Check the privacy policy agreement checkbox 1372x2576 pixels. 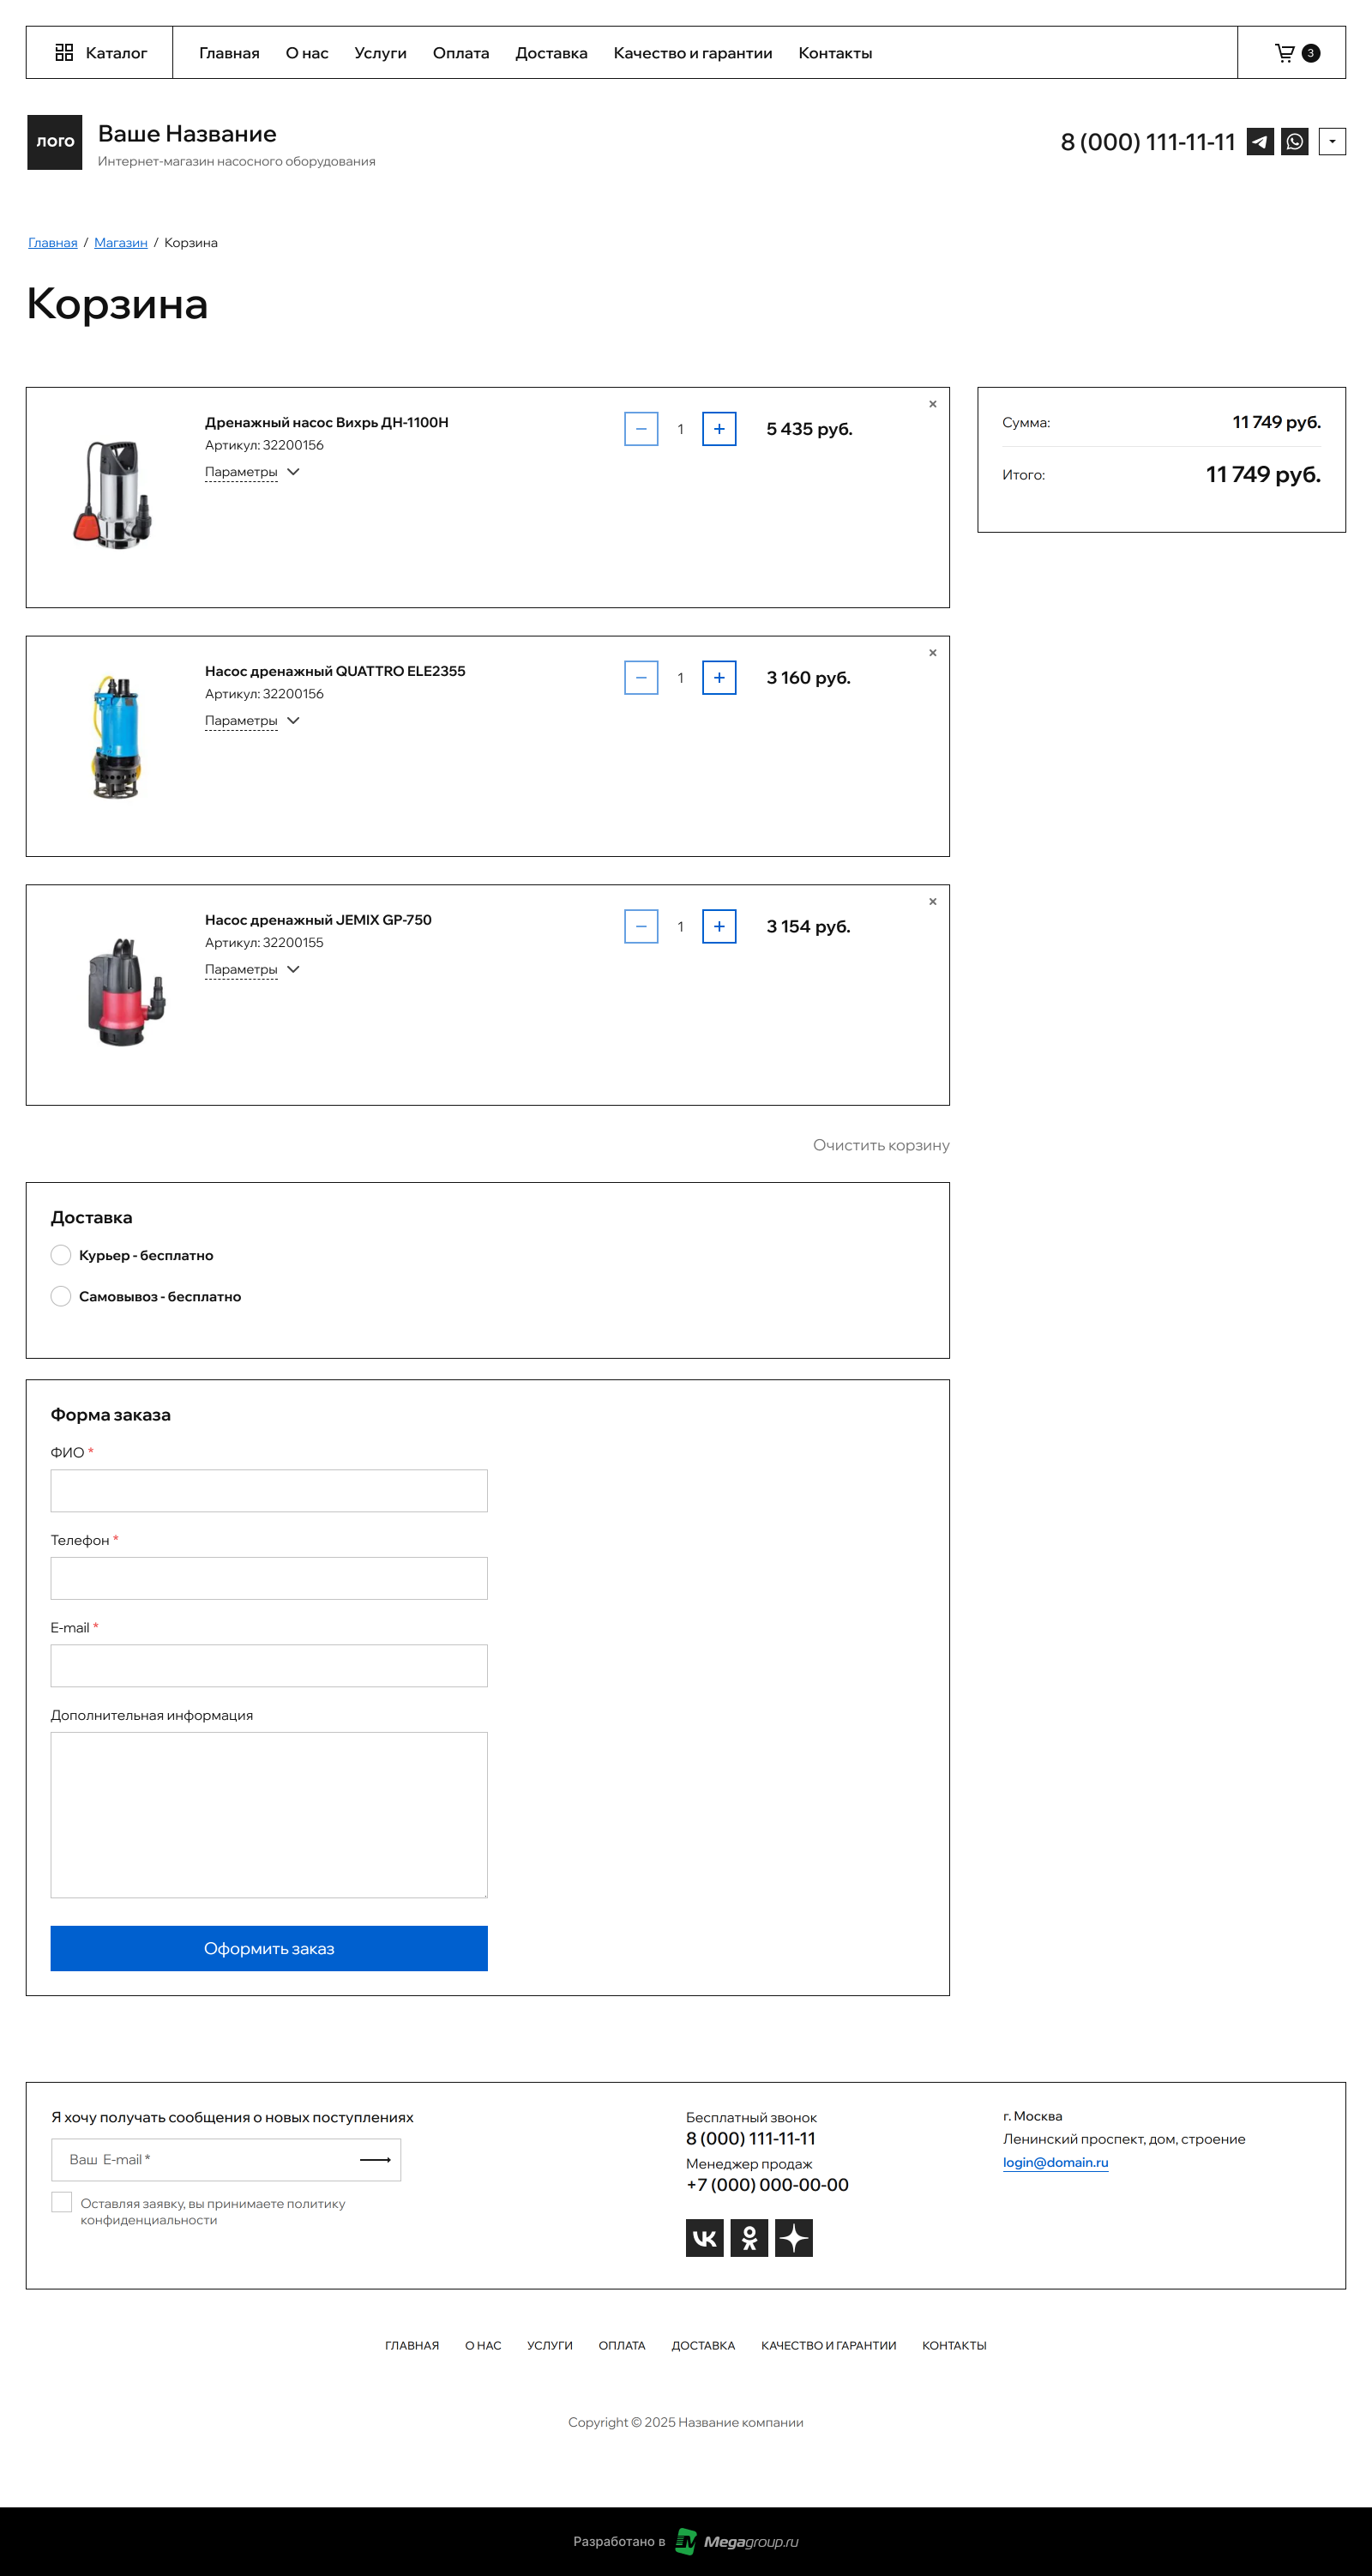pyautogui.click(x=62, y=2202)
